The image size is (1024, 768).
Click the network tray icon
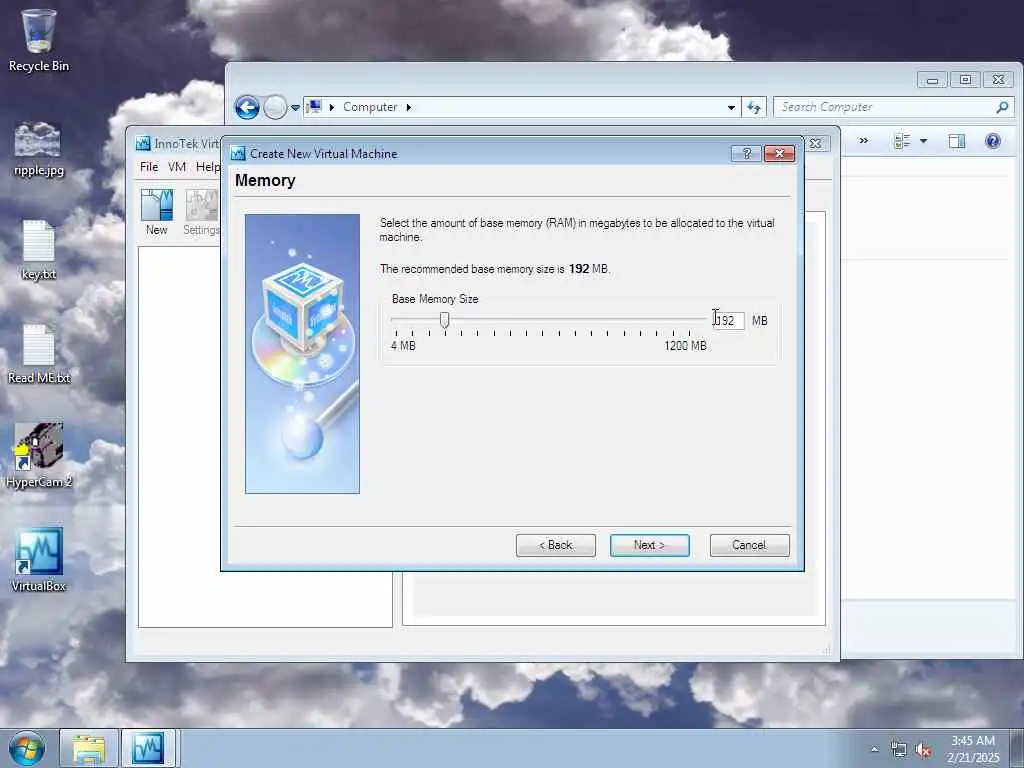(x=899, y=750)
